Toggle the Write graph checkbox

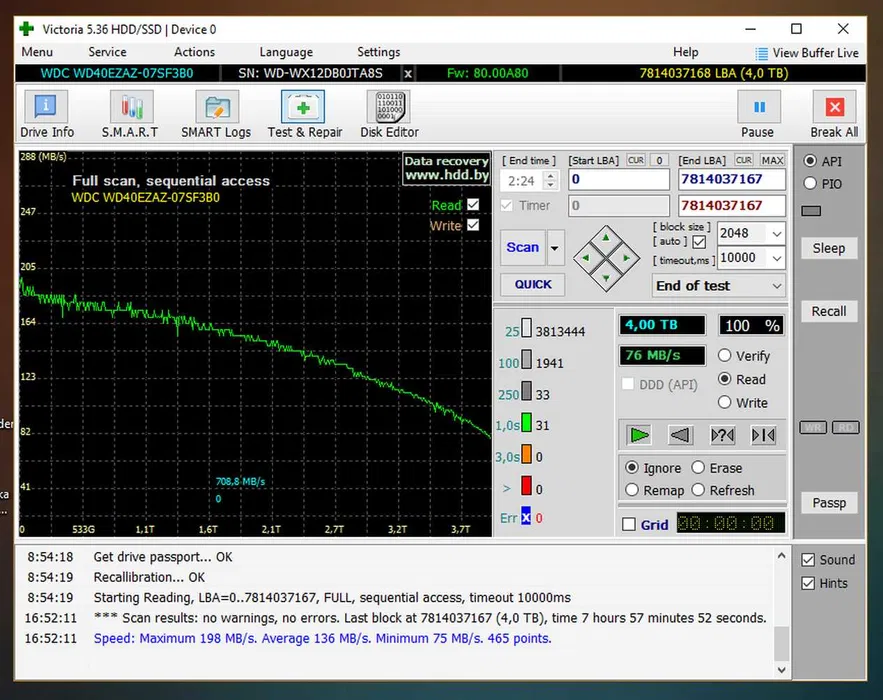click(x=473, y=225)
